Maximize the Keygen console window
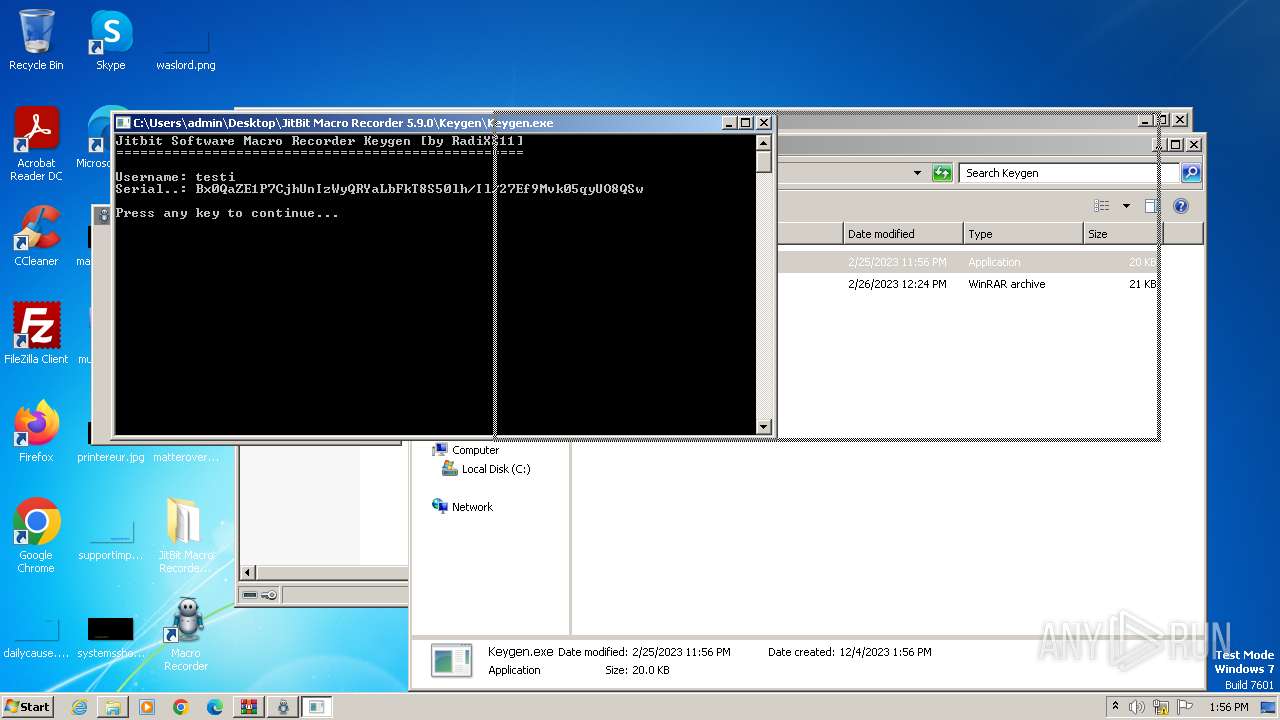Viewport: 1280px width, 720px height. point(746,123)
